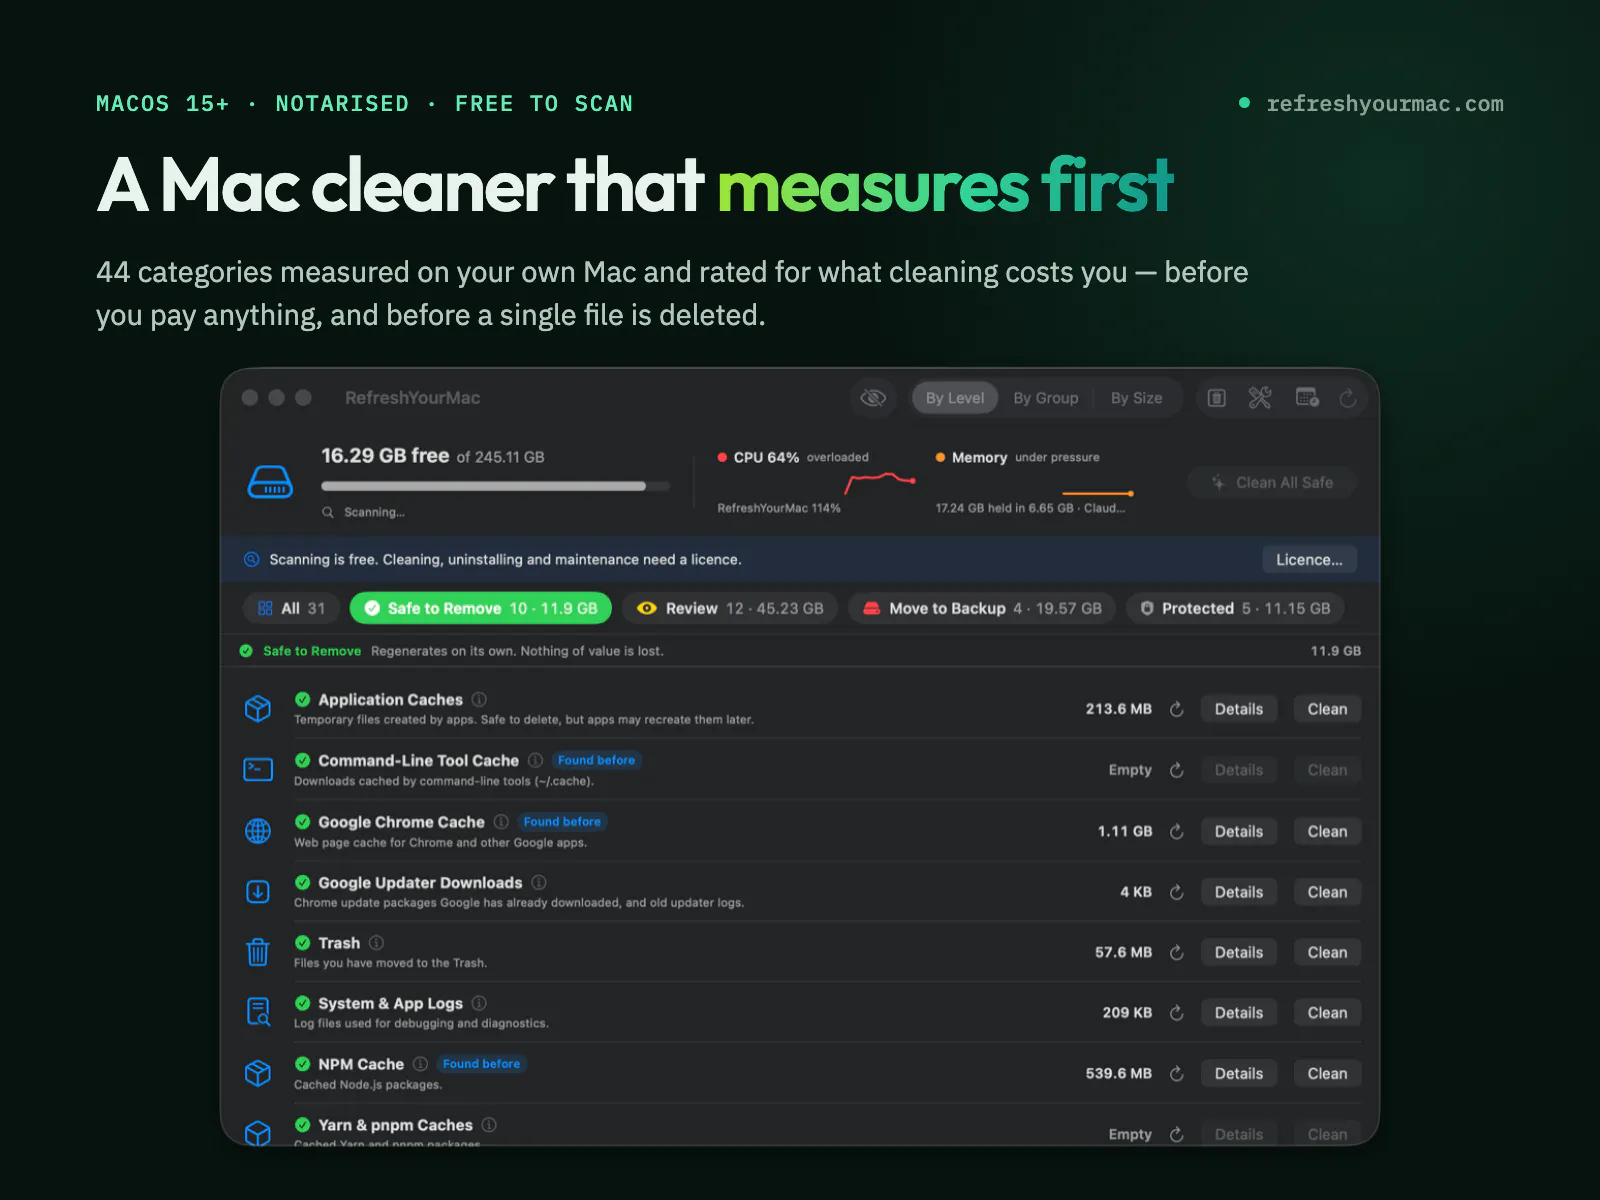The height and width of the screenshot is (1200, 1600).
Task: Open the Licence... button
Action: 1309,560
